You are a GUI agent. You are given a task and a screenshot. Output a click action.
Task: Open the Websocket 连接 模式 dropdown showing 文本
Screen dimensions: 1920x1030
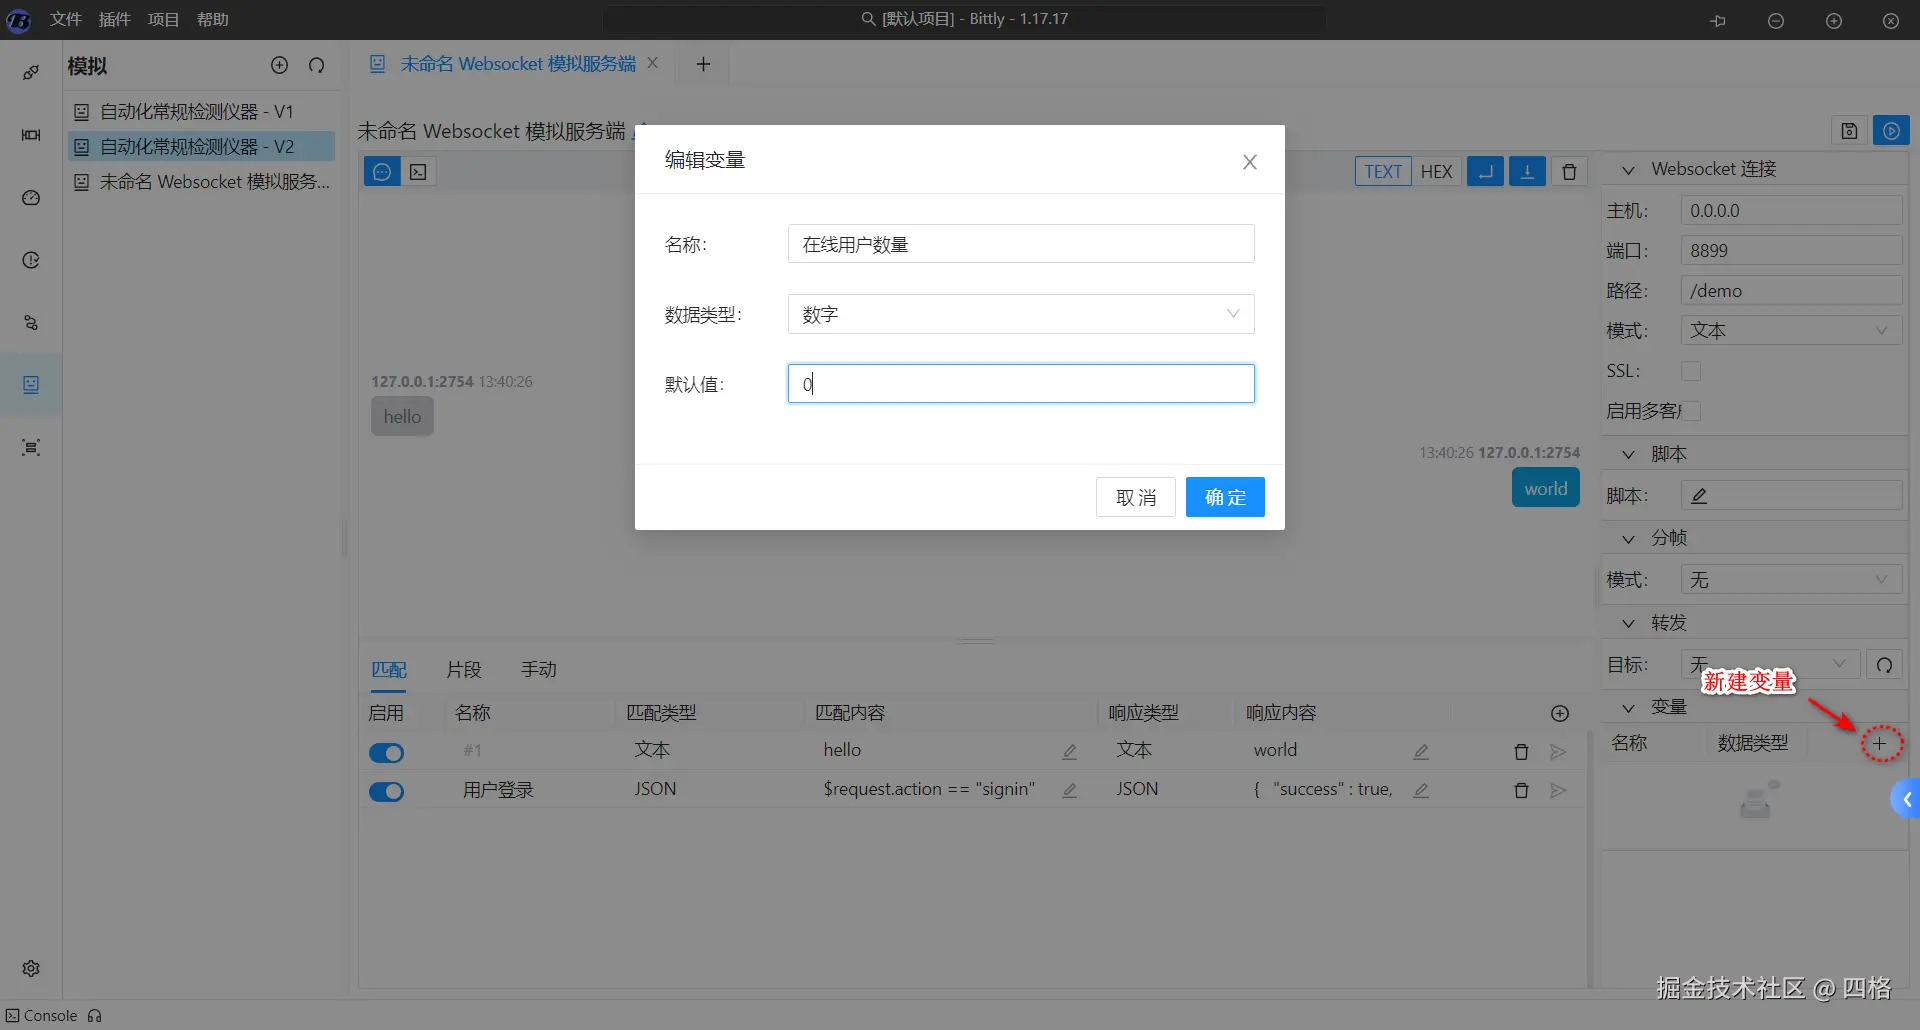(x=1791, y=331)
